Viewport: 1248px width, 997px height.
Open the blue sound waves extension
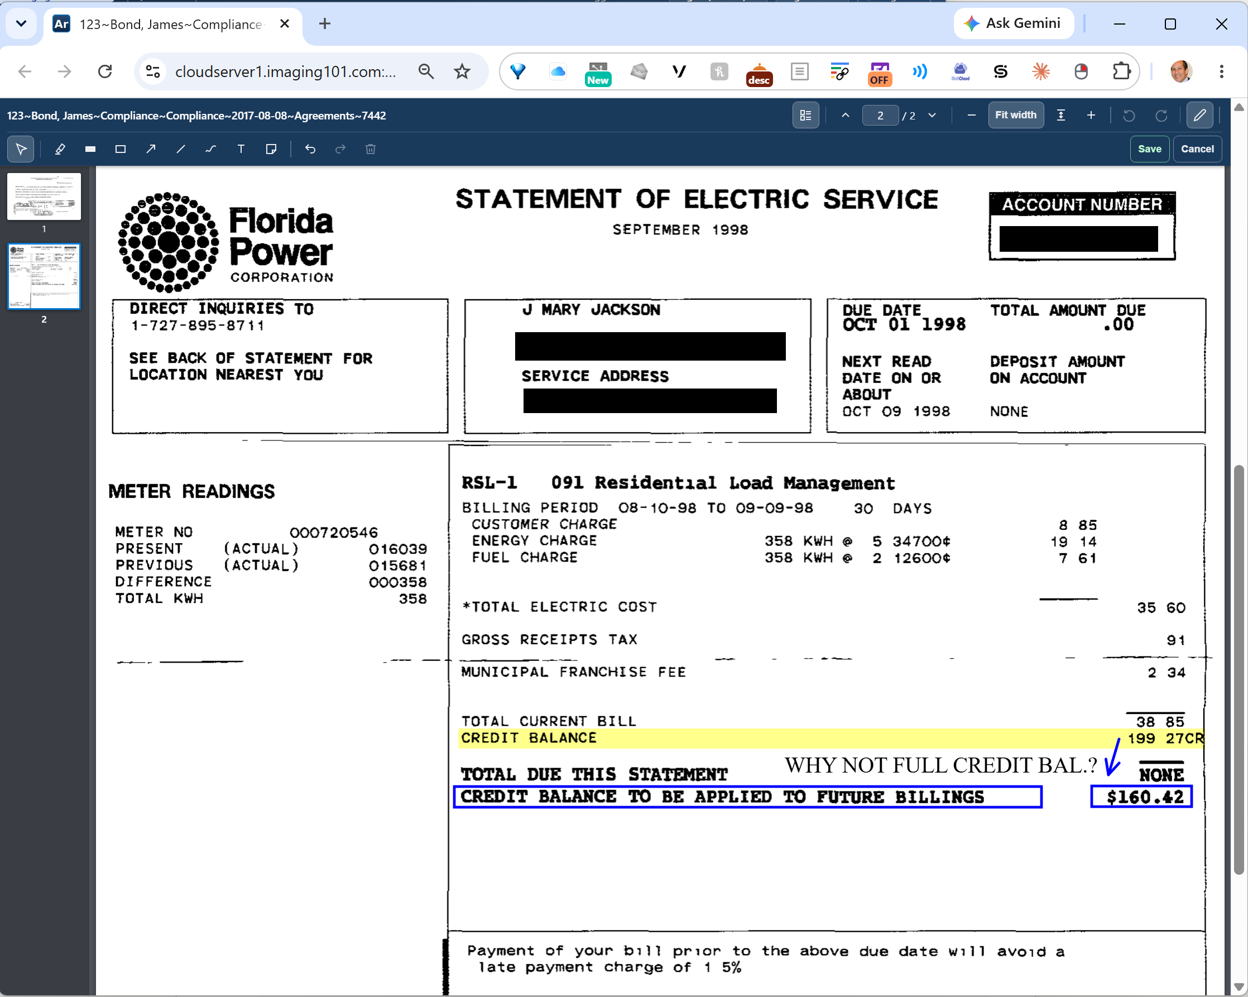[x=920, y=71]
